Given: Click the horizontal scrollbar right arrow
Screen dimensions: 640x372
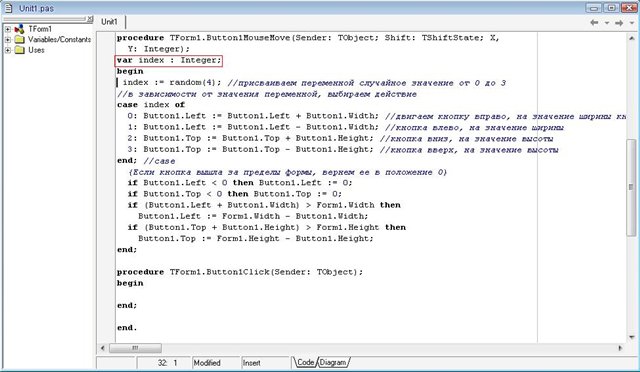Looking at the screenshot, I should 620,348.
